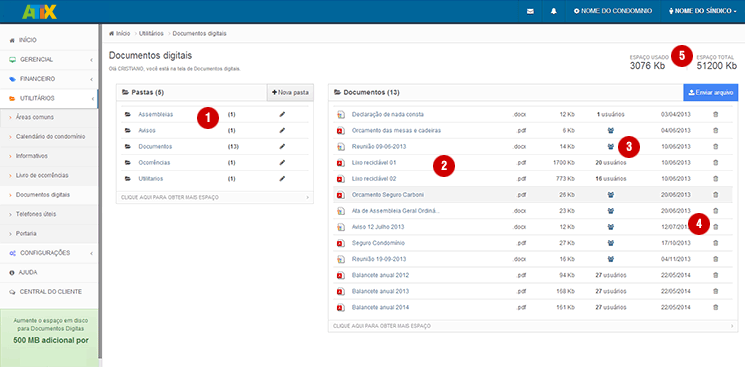Viewport: 745px width, 367px height.
Task: Click PDF file icon of Lixo reciclável 01
Action: 340,163
